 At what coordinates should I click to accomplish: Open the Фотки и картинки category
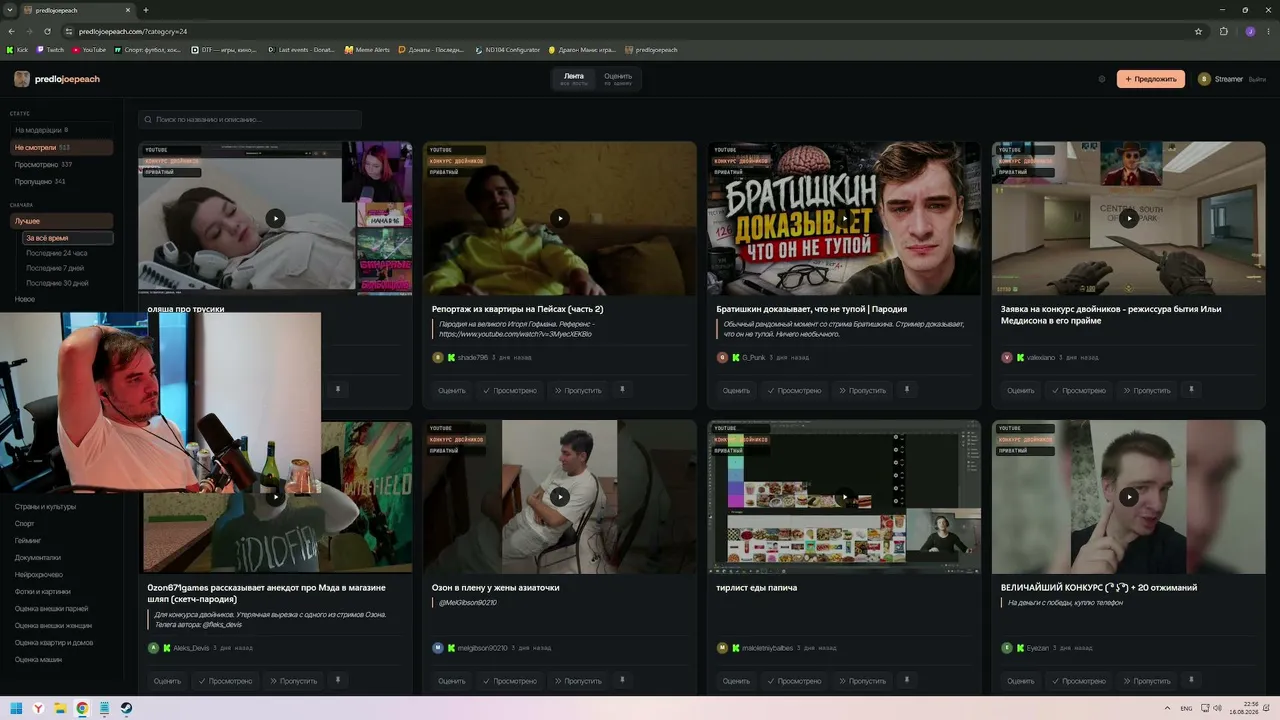[x=43, y=591]
